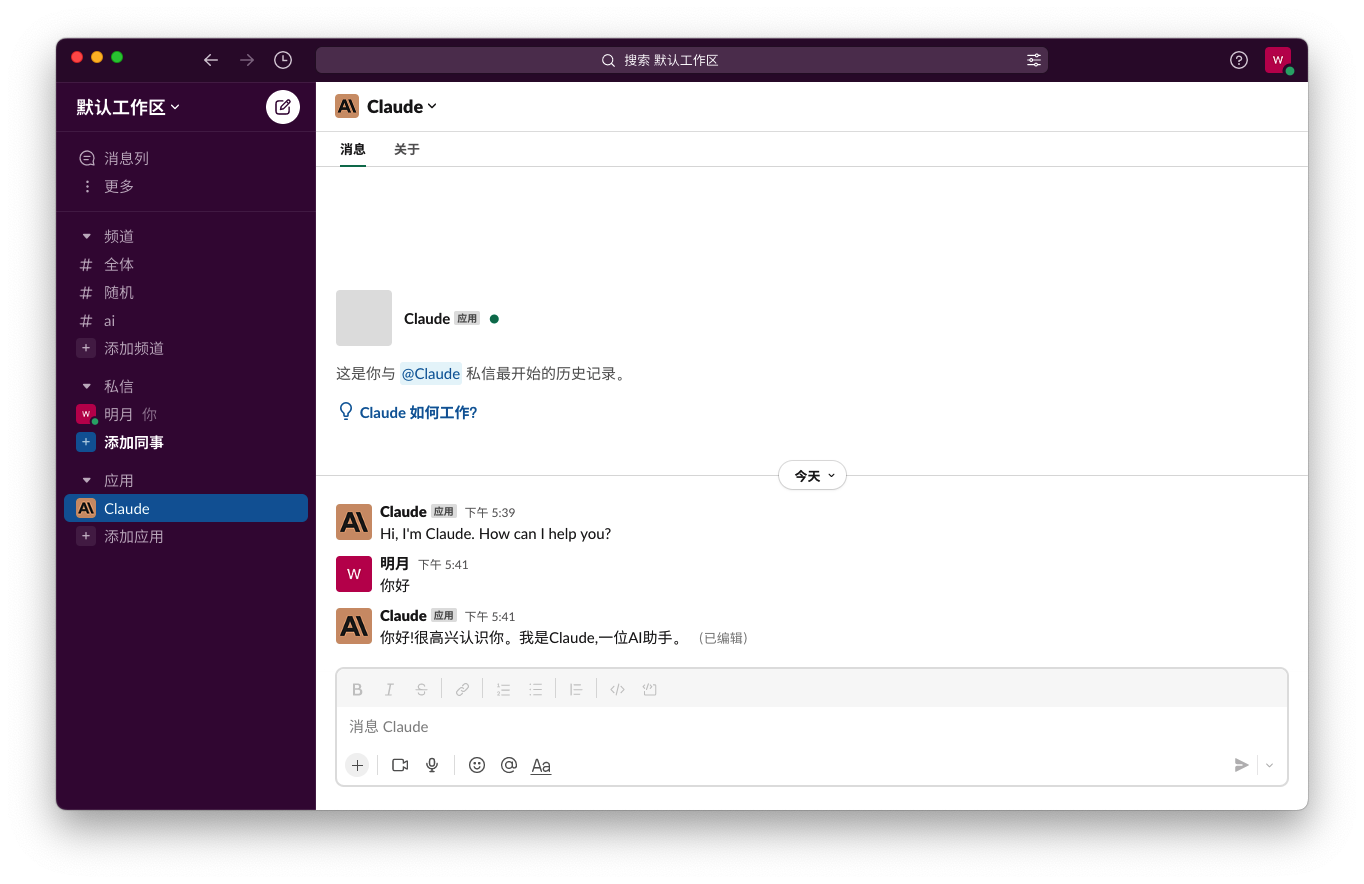Insert a link using the link icon
The height and width of the screenshot is (884, 1364).
point(462,689)
